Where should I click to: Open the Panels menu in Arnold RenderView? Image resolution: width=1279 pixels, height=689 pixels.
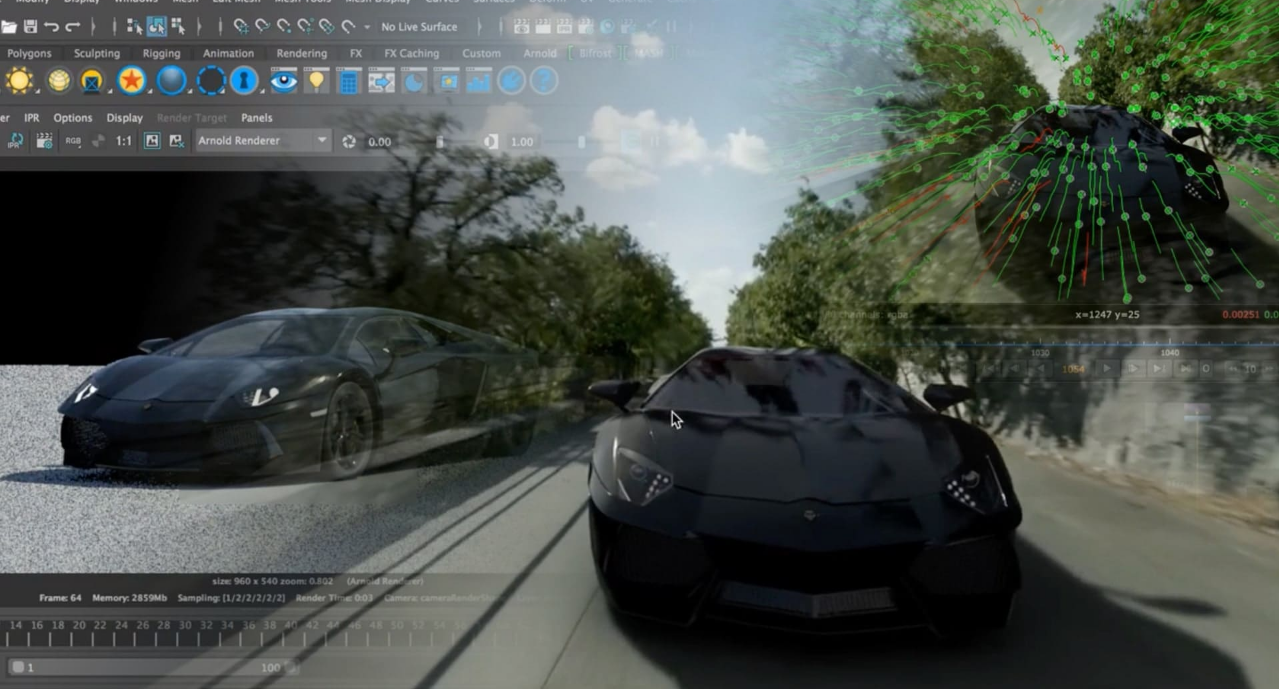(x=257, y=117)
